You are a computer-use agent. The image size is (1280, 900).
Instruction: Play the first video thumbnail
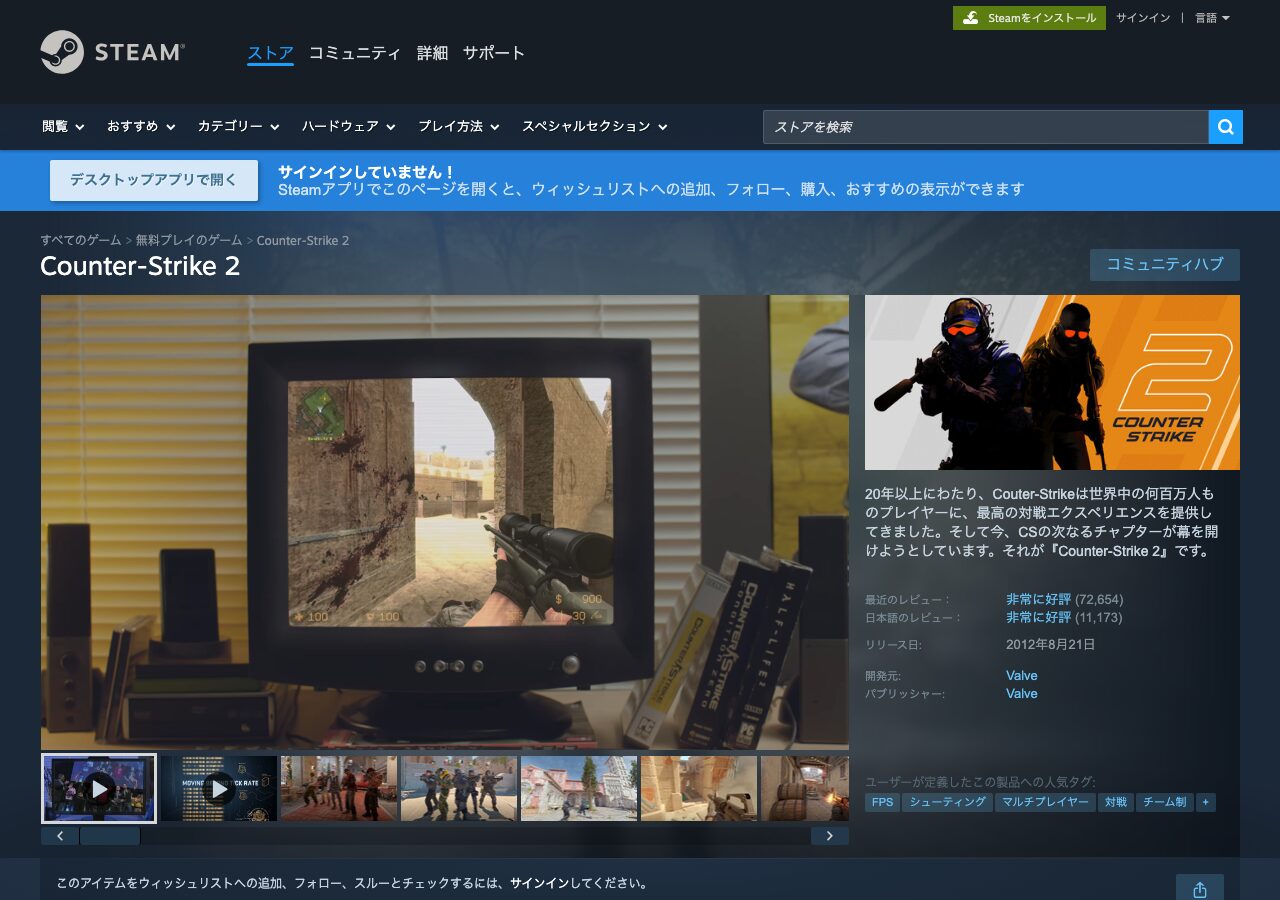tap(99, 788)
